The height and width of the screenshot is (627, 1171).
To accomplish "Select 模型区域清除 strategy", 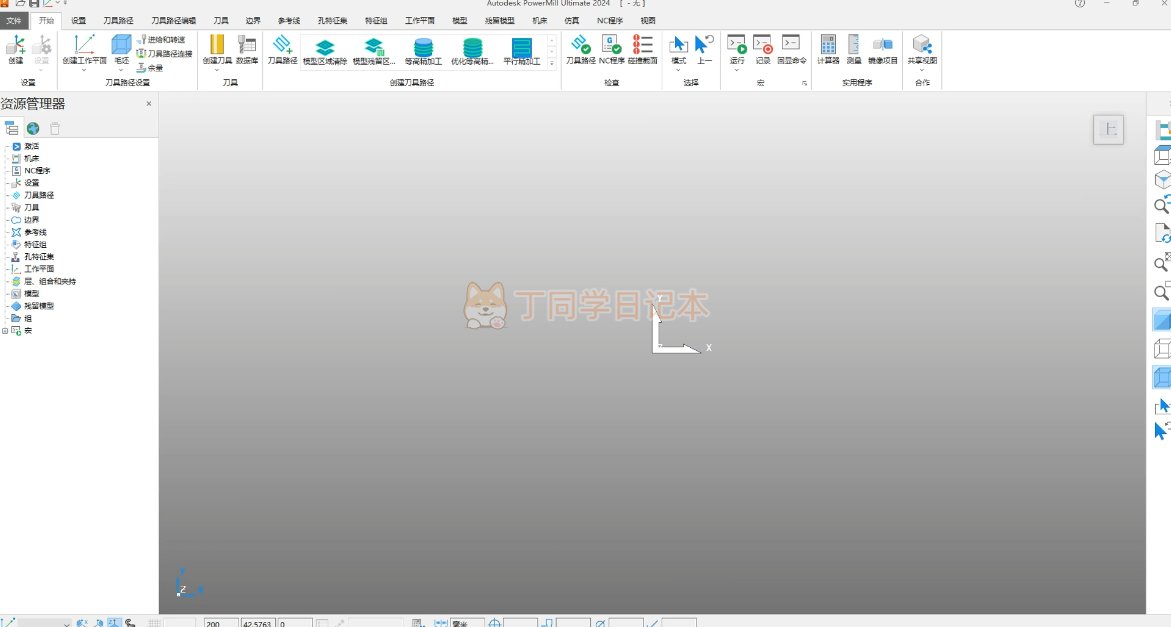I will click(325, 52).
